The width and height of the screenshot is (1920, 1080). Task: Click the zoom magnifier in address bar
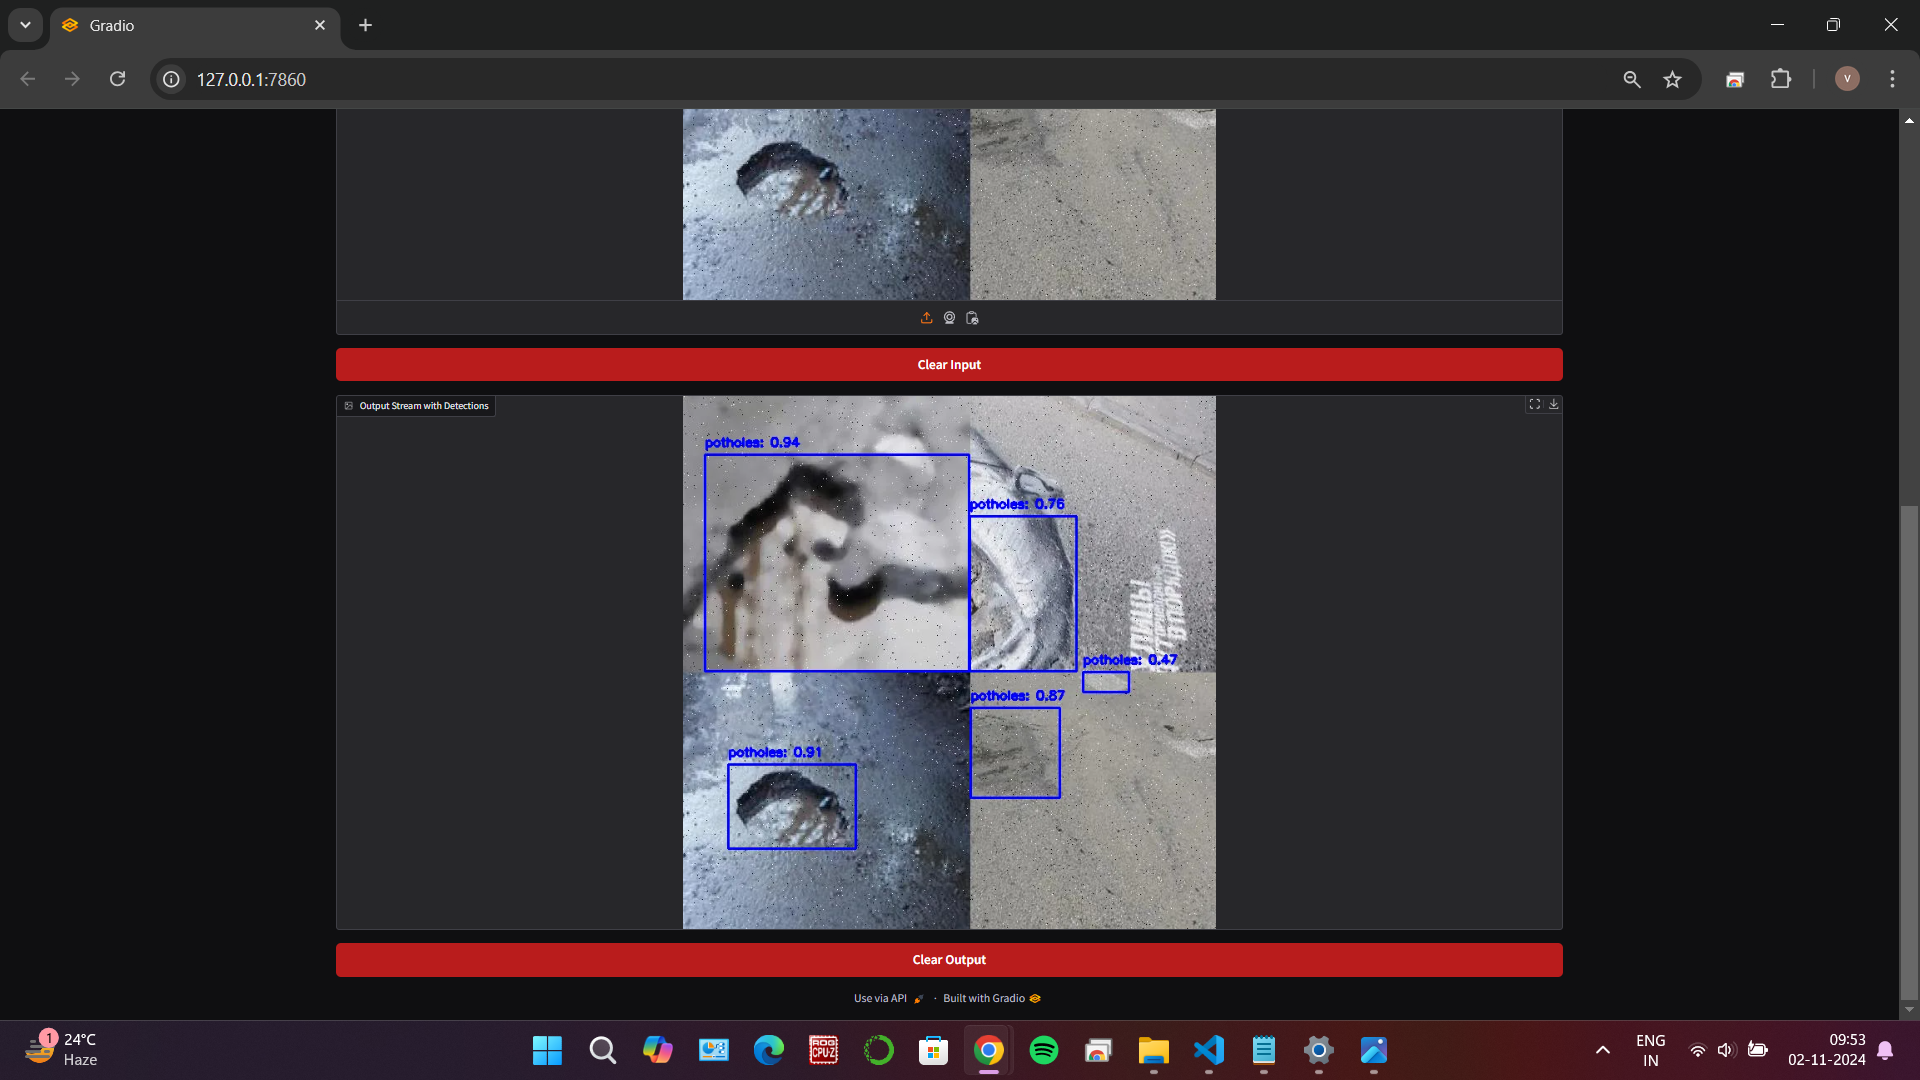click(1631, 79)
